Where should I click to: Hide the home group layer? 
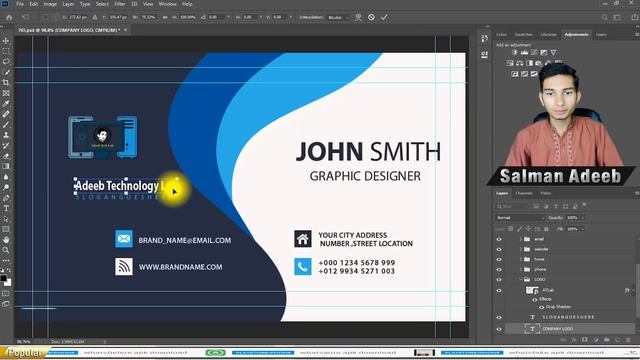coord(499,260)
